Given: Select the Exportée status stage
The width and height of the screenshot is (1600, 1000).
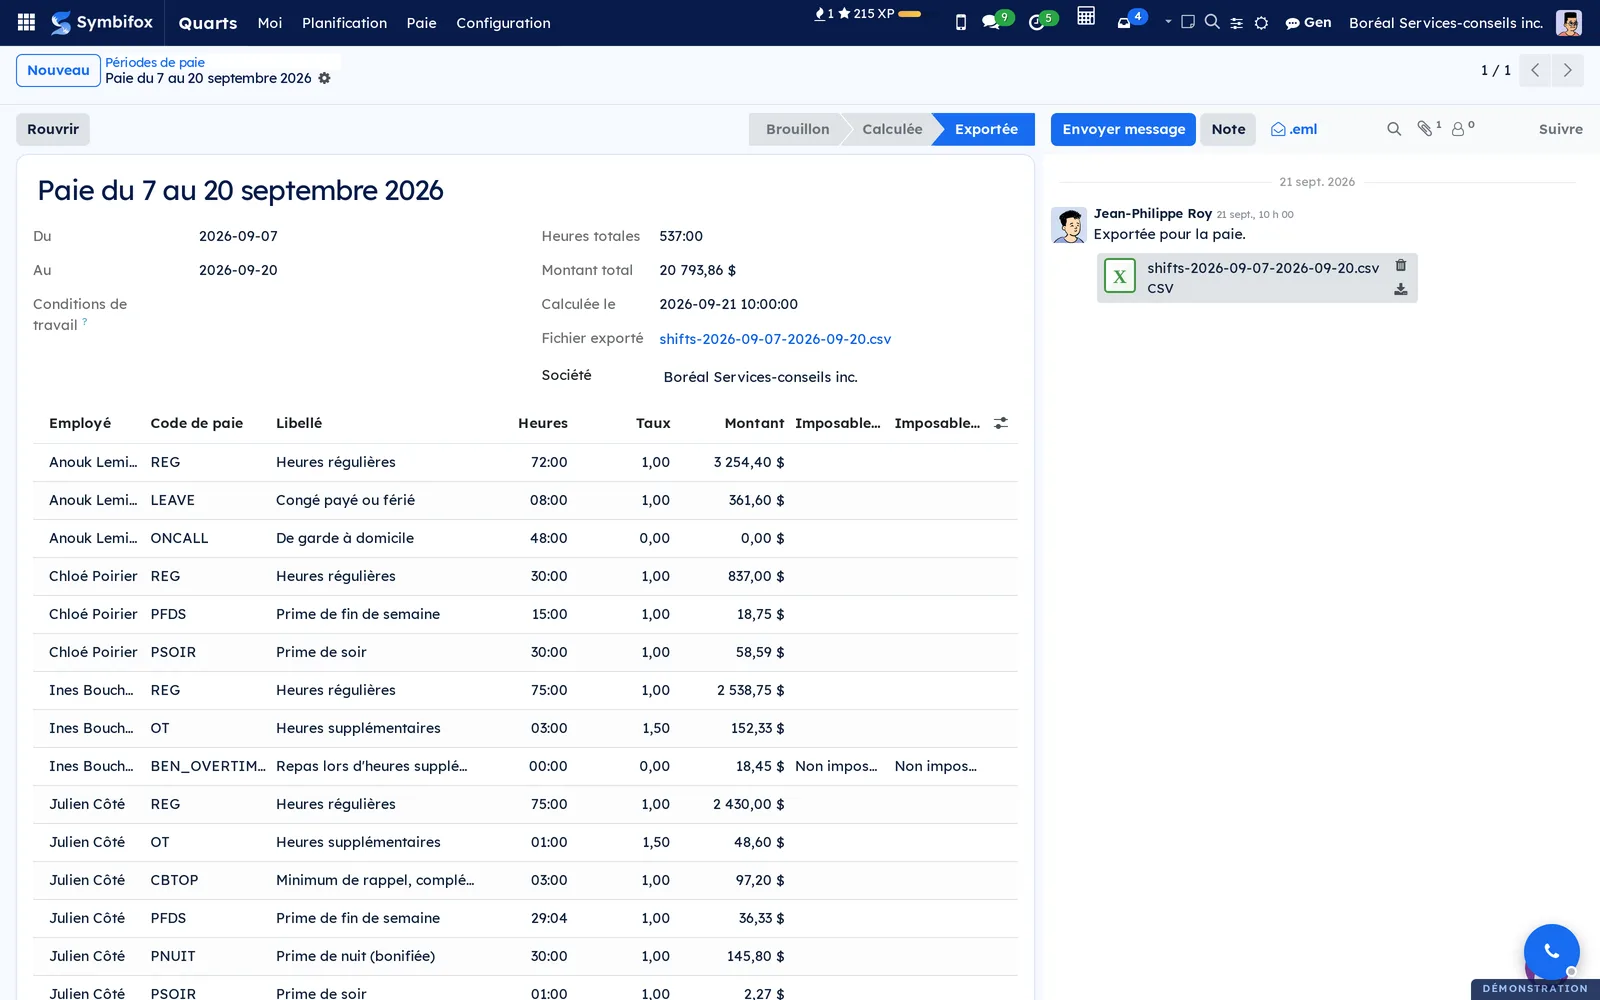Looking at the screenshot, I should [986, 129].
